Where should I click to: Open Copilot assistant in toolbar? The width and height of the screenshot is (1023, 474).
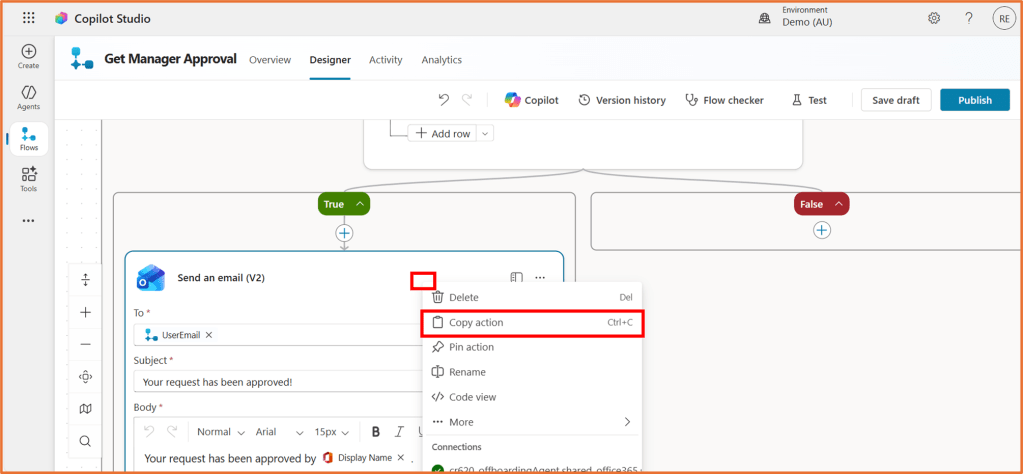[532, 100]
